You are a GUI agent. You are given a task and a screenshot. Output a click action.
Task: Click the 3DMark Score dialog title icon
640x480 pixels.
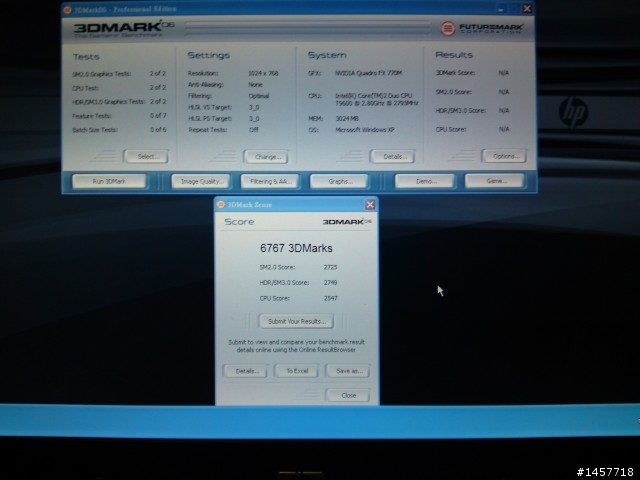tap(221, 204)
